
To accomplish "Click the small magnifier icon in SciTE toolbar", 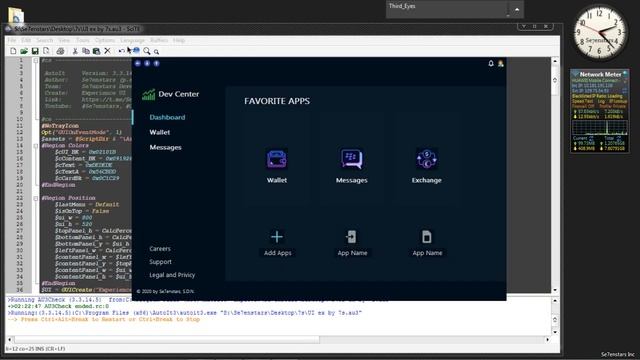I will 156,52.
